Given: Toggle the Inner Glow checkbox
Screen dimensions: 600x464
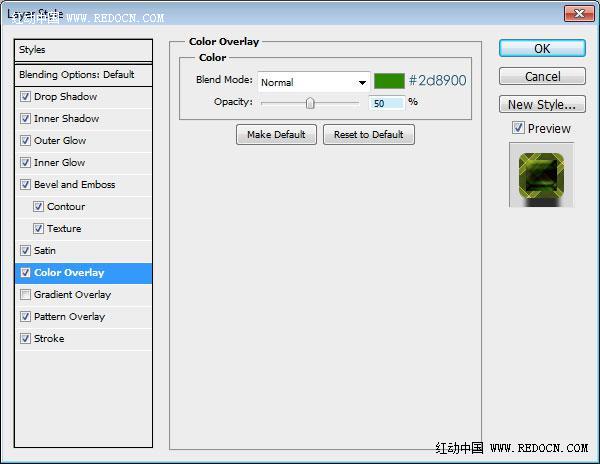Looking at the screenshot, I should pos(25,163).
